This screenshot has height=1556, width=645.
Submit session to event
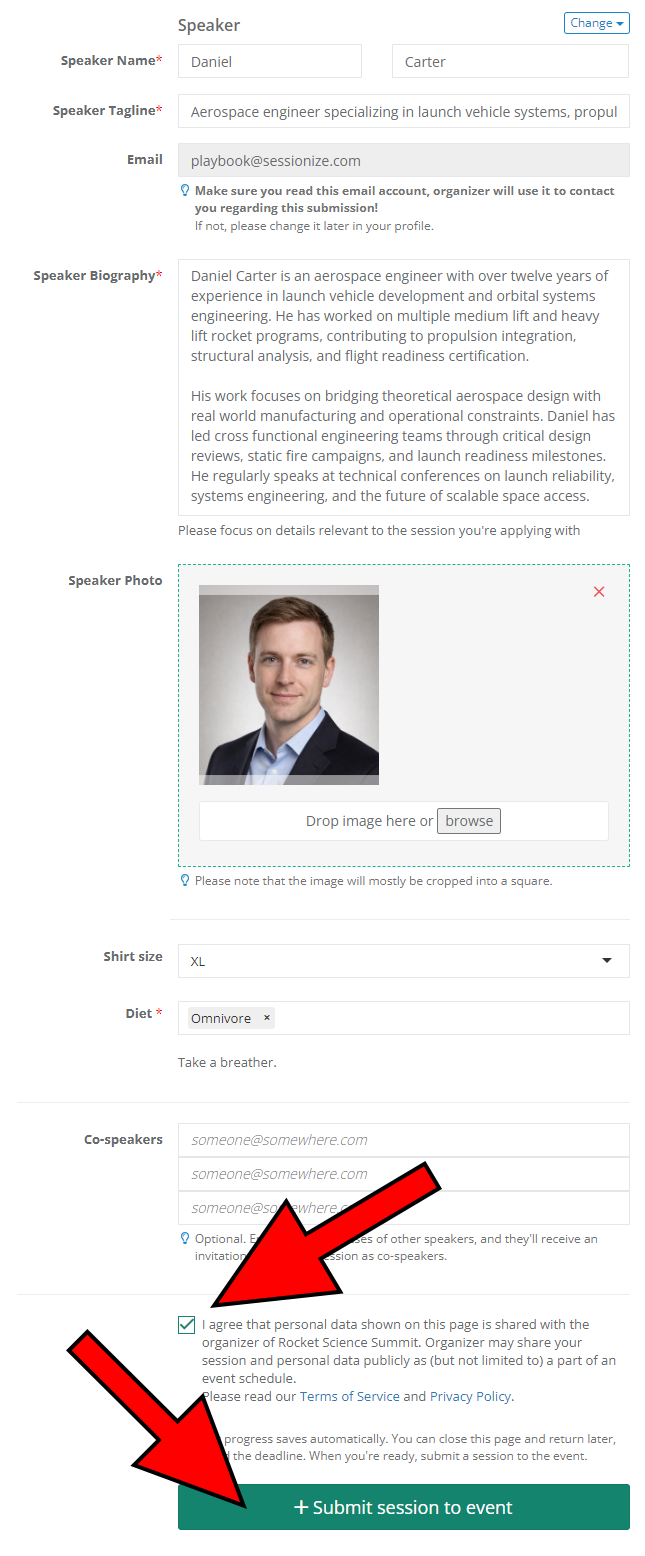(404, 1507)
